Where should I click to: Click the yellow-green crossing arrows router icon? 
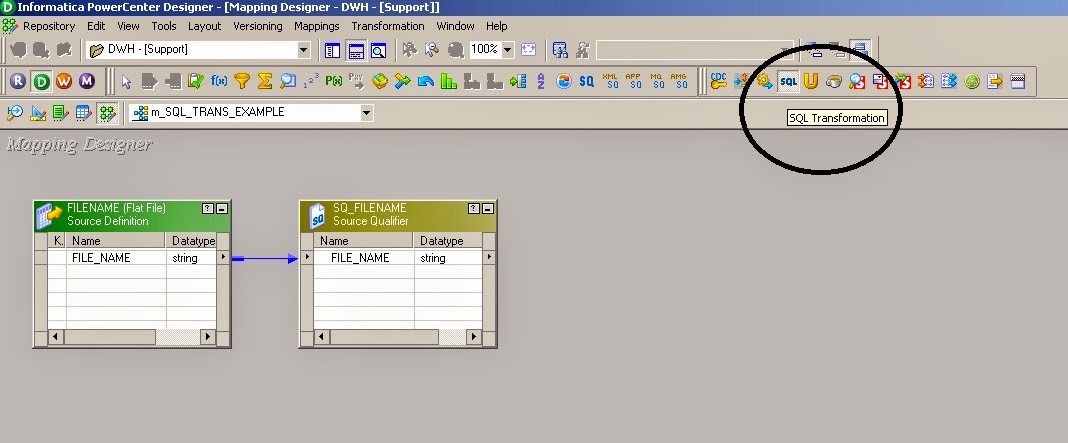click(403, 81)
